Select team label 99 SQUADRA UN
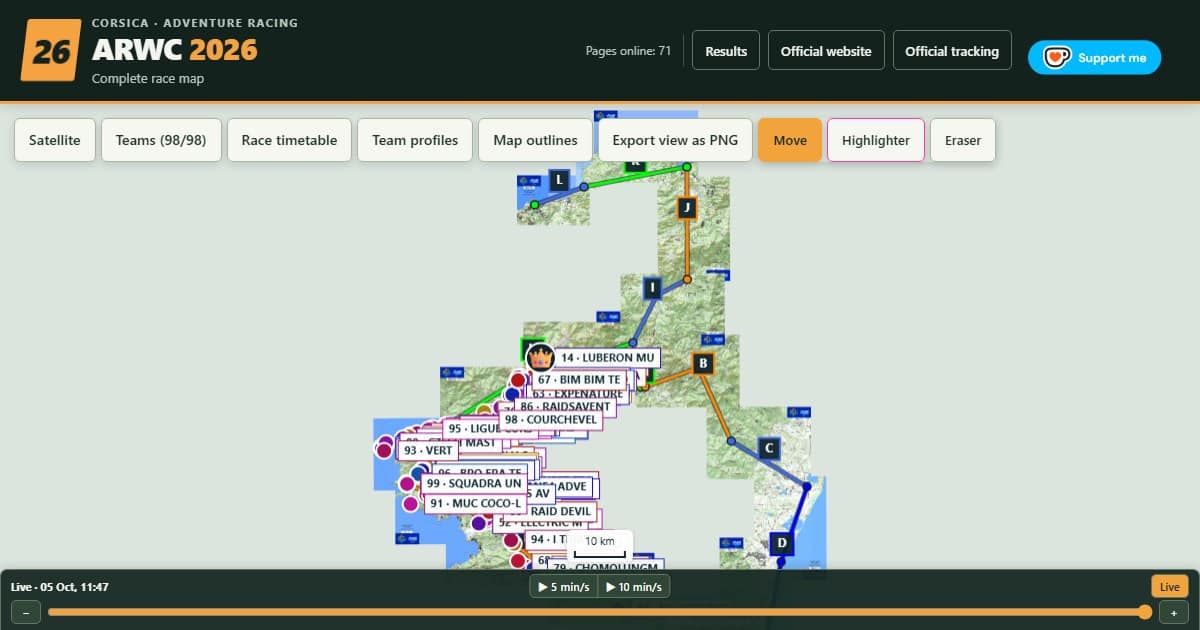Viewport: 1200px width, 630px height. pos(473,483)
